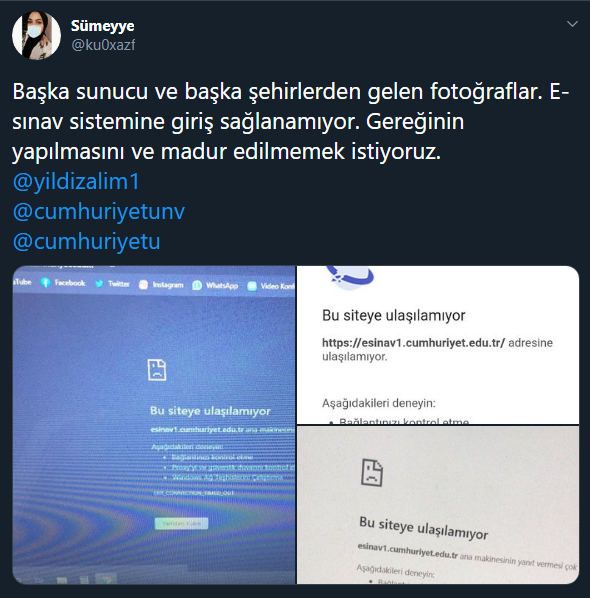Click the Sümeyye display name
590x598 pixels.
click(x=102, y=26)
